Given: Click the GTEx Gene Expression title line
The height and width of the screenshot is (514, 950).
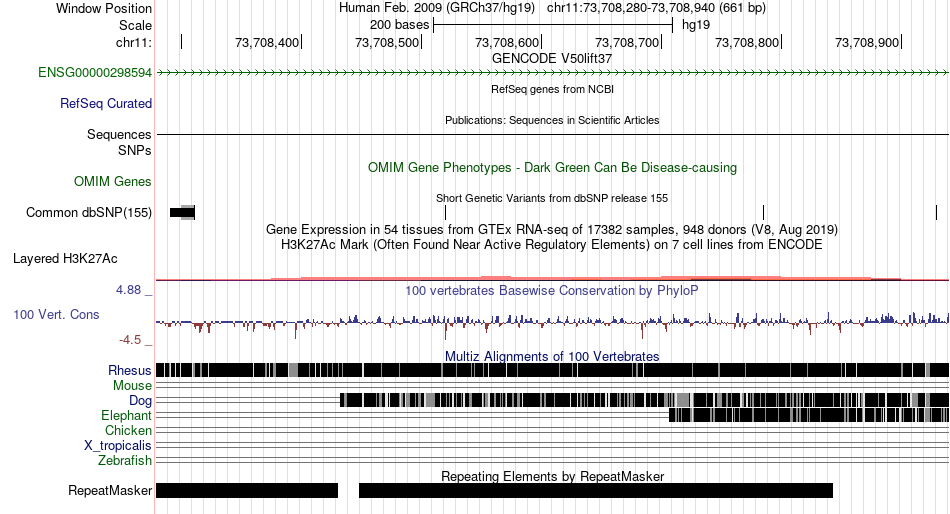Looking at the screenshot, I should pos(552,230).
